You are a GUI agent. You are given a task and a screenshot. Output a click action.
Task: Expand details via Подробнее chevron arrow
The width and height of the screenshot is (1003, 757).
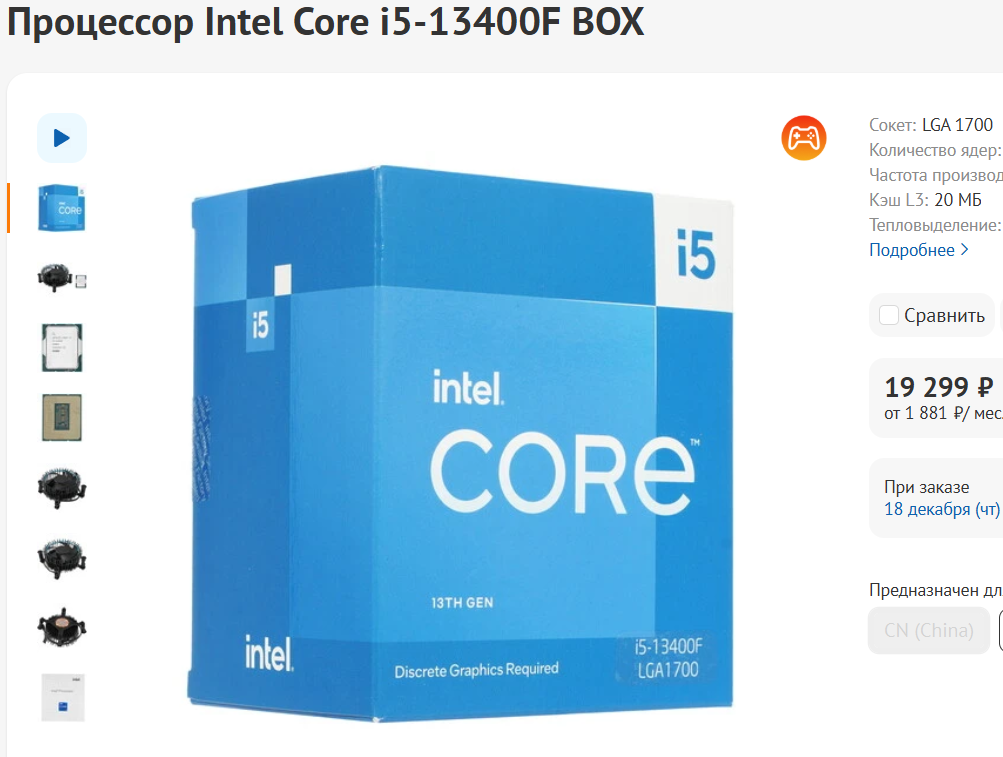point(965,250)
